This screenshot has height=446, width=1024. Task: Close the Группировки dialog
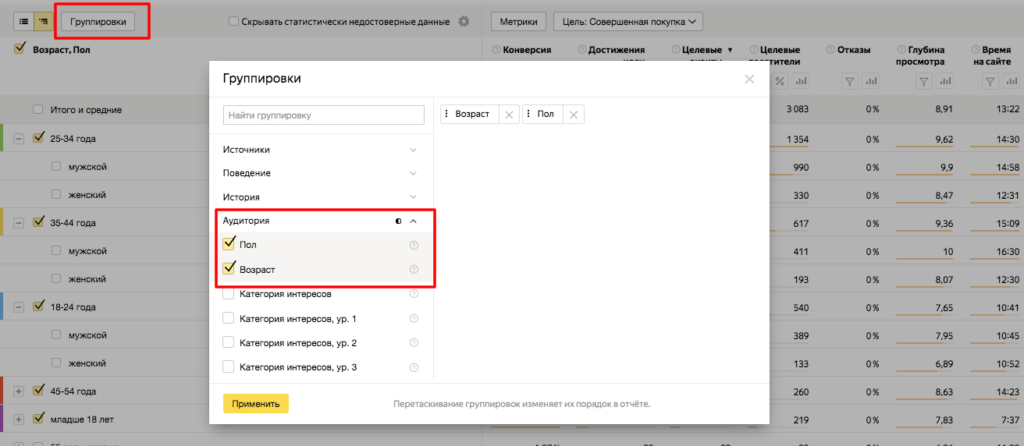[x=750, y=78]
